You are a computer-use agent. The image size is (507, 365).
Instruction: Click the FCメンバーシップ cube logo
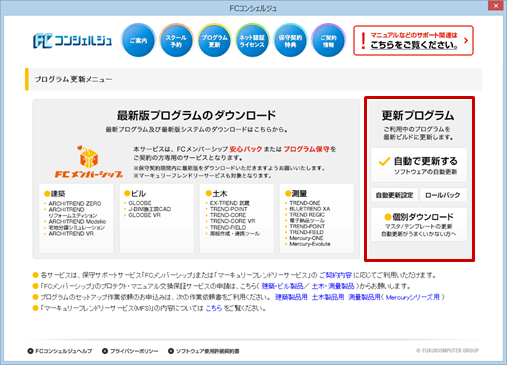[x=88, y=162]
